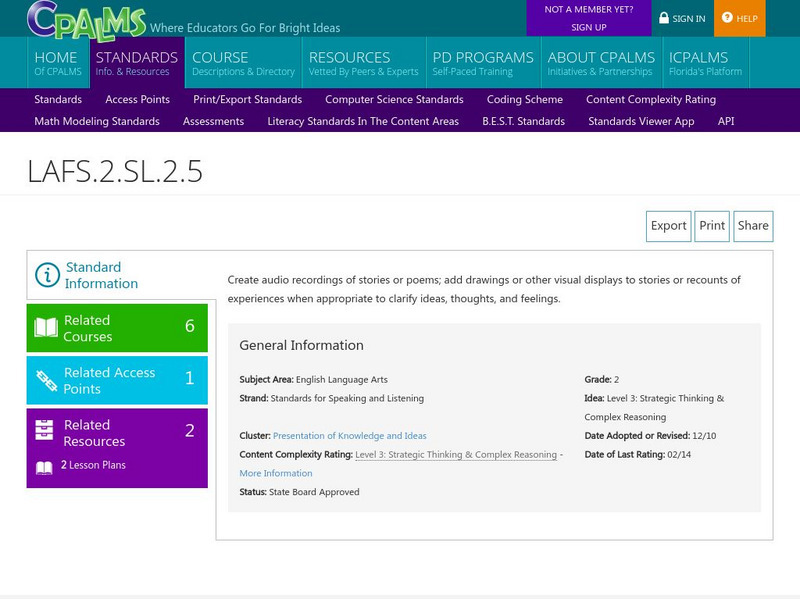Click the lock icon beside Sign In
800x599 pixels.
[664, 18]
